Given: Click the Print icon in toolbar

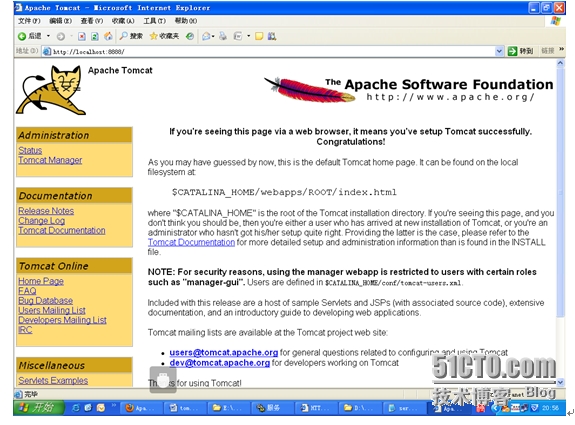Looking at the screenshot, I should [x=223, y=36].
